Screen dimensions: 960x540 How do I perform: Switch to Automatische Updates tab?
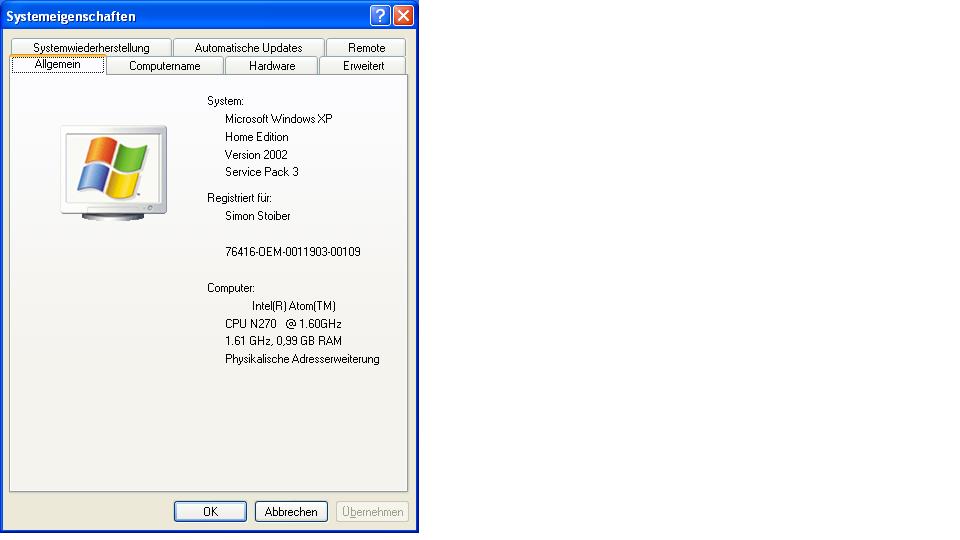[249, 48]
